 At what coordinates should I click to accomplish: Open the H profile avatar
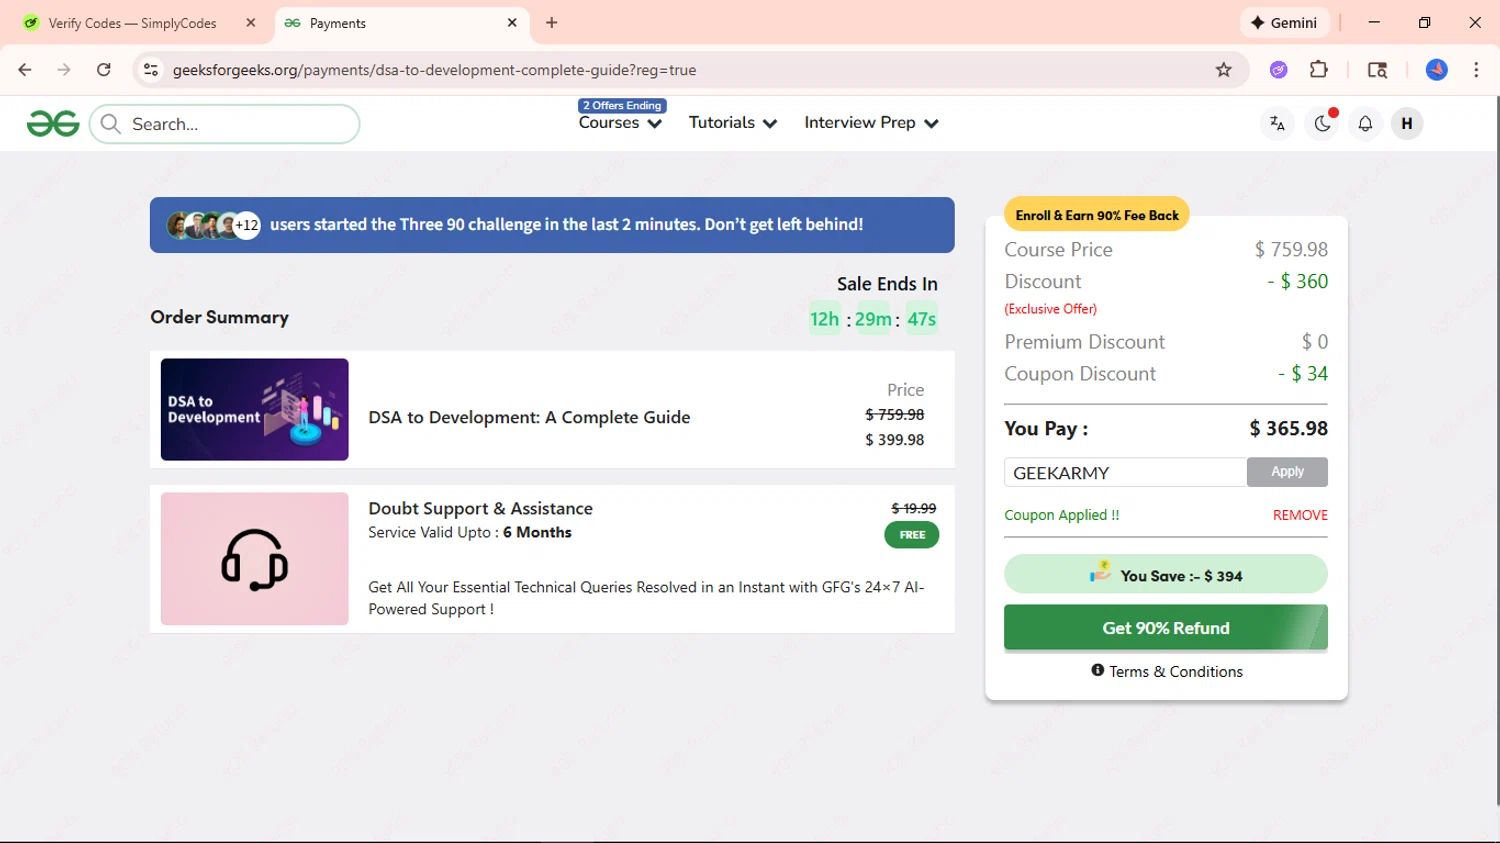pos(1407,124)
